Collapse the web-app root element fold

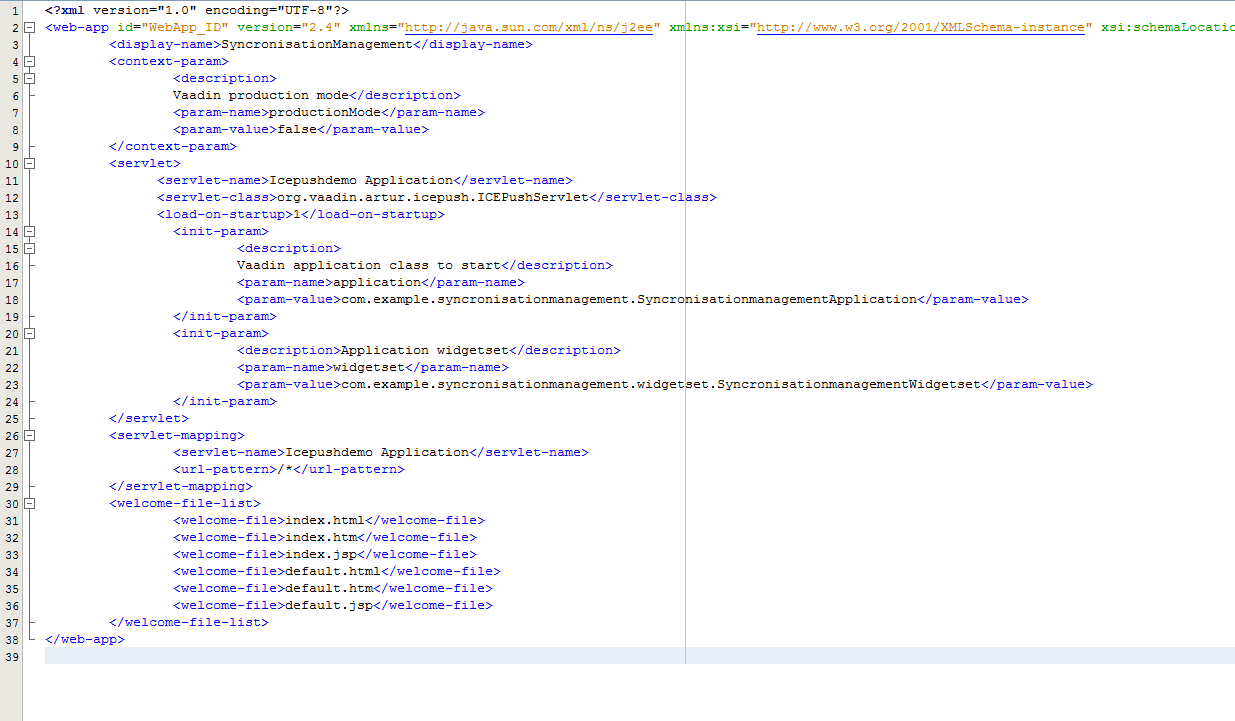click(30, 27)
